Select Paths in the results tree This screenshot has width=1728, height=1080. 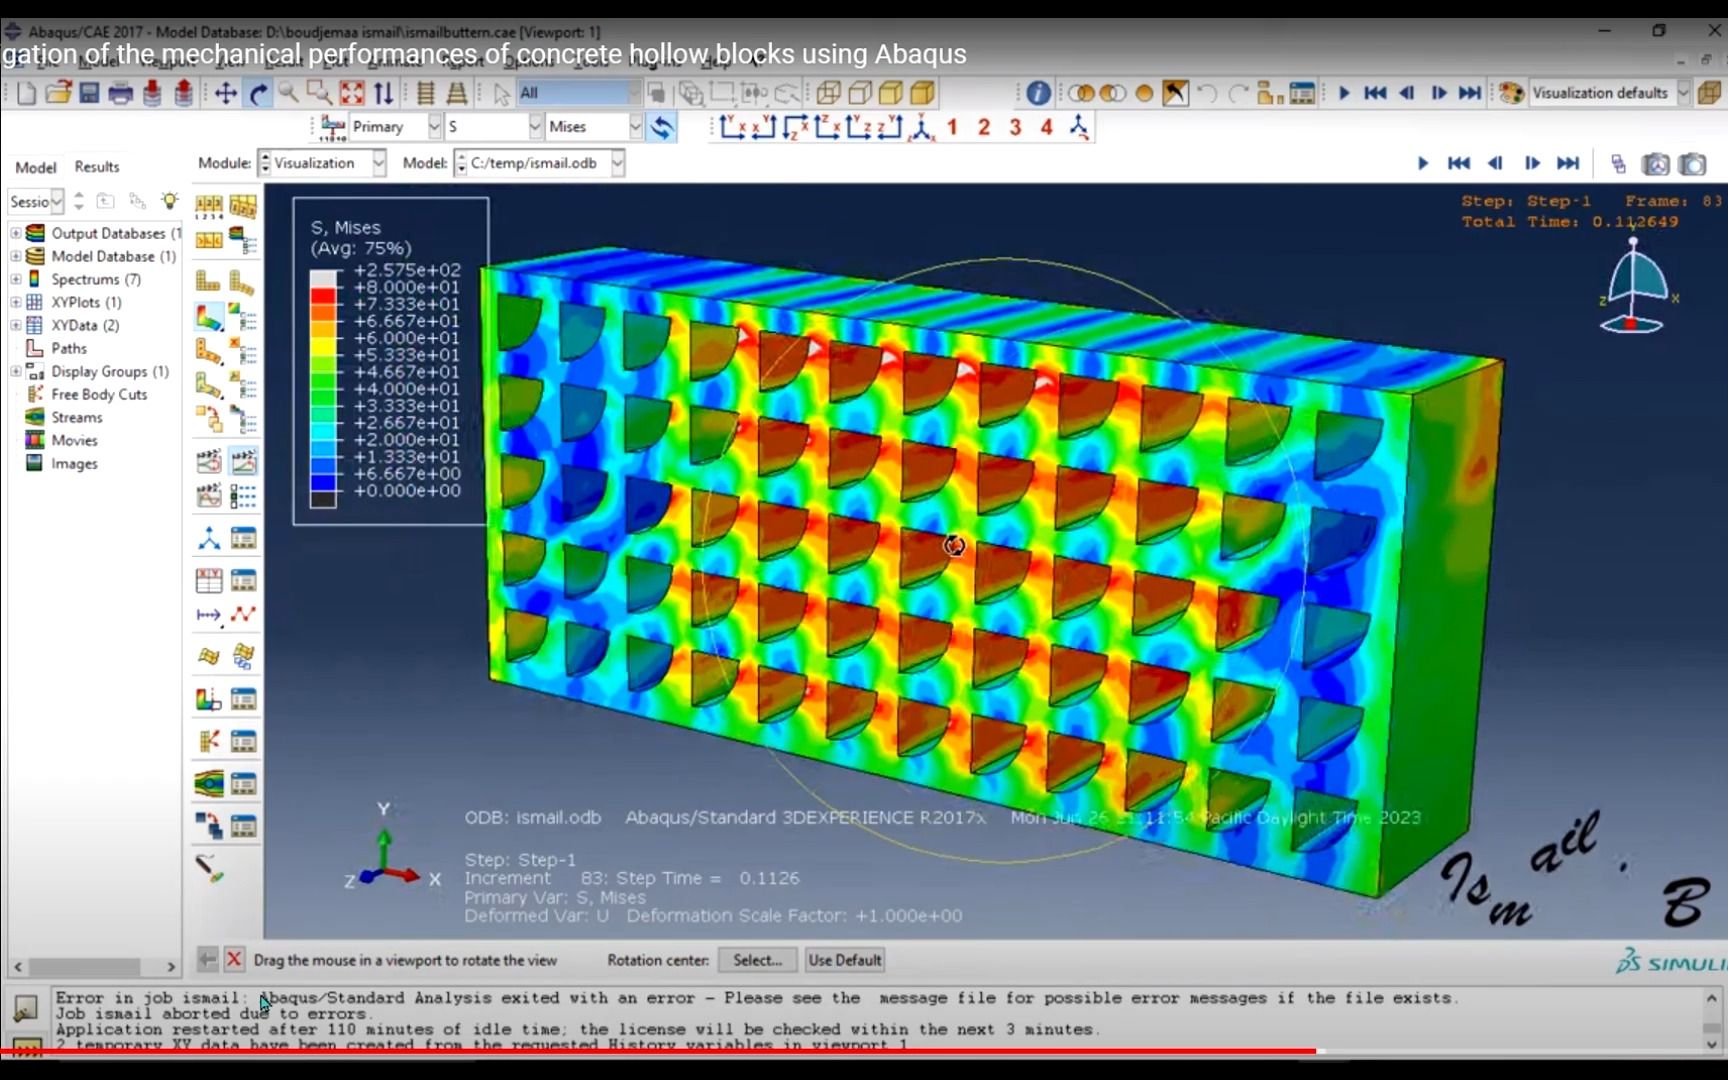[69, 348]
